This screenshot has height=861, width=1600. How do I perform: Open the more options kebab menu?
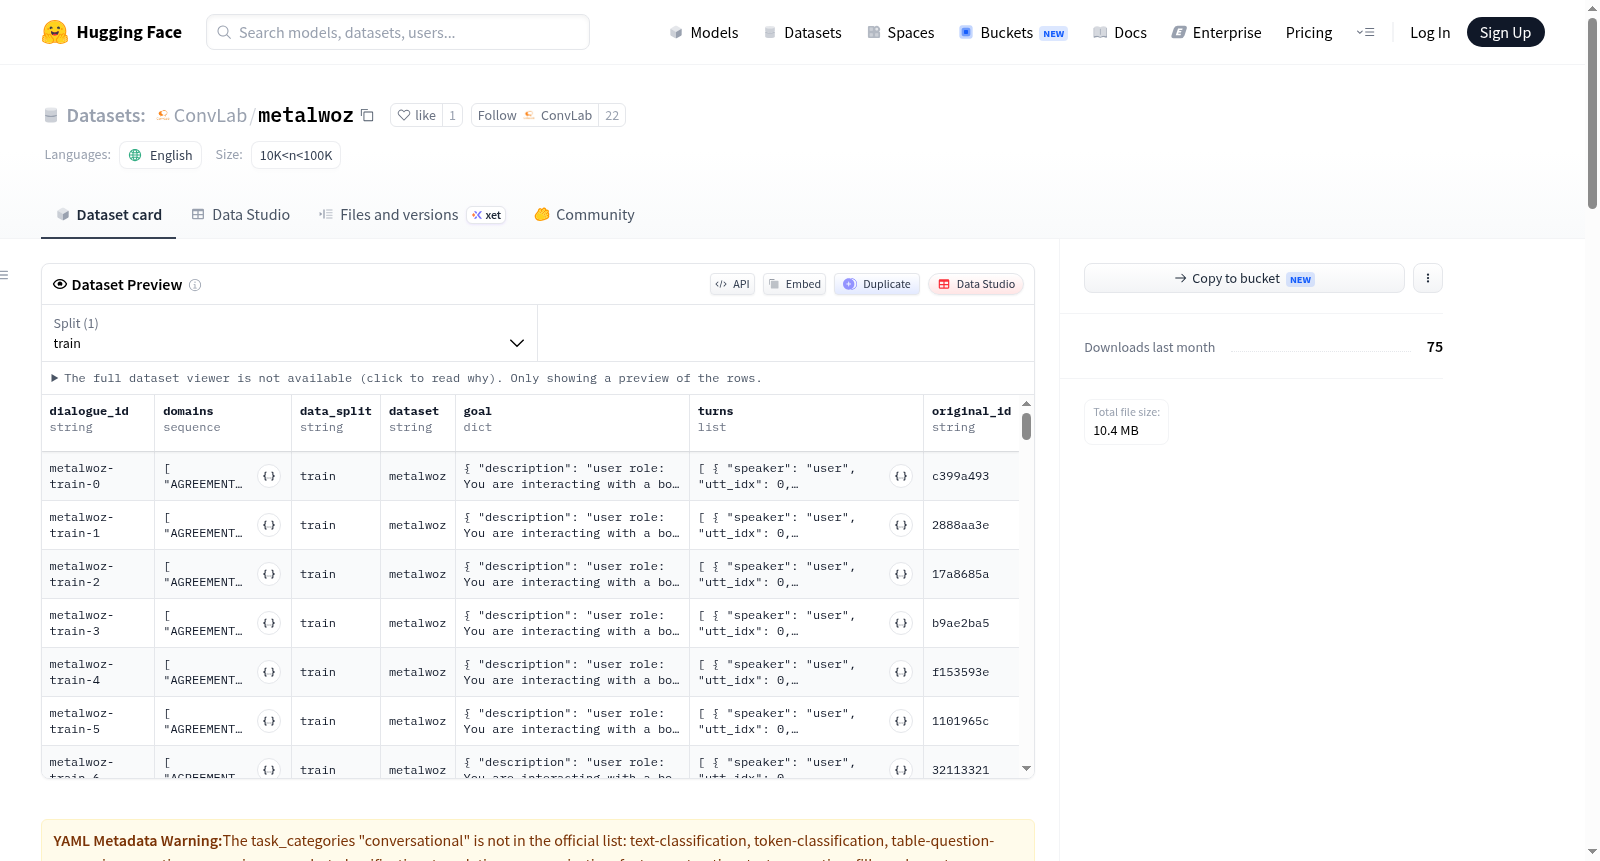tap(1428, 278)
